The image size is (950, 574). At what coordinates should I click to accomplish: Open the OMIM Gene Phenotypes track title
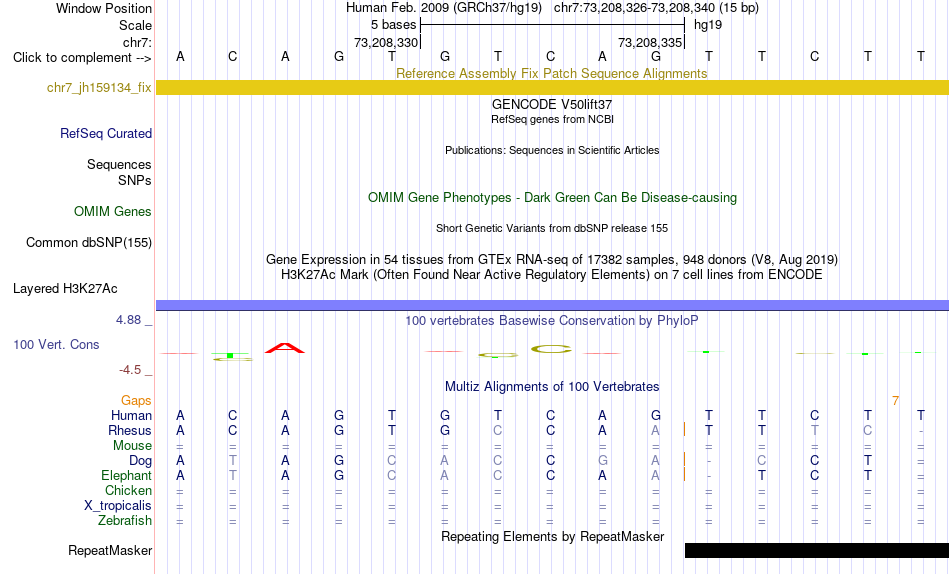(552, 198)
